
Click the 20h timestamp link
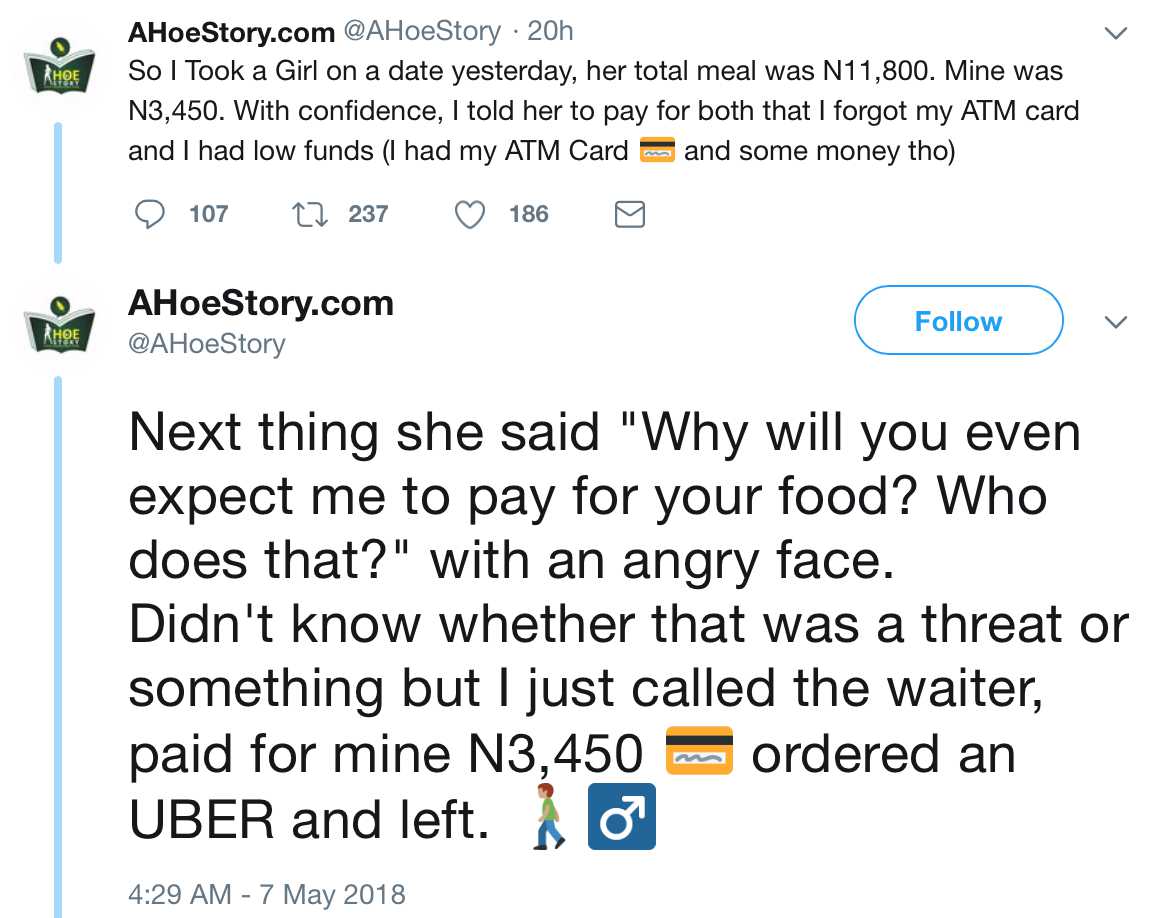pyautogui.click(x=550, y=32)
